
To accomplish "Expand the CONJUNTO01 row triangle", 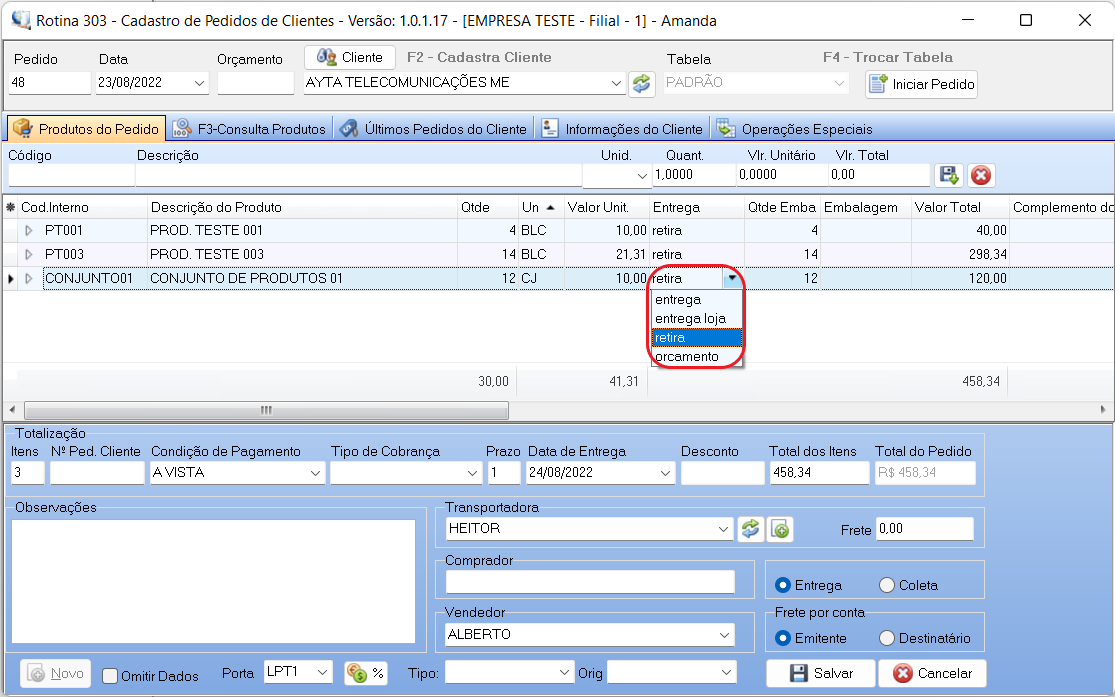I will 28,279.
